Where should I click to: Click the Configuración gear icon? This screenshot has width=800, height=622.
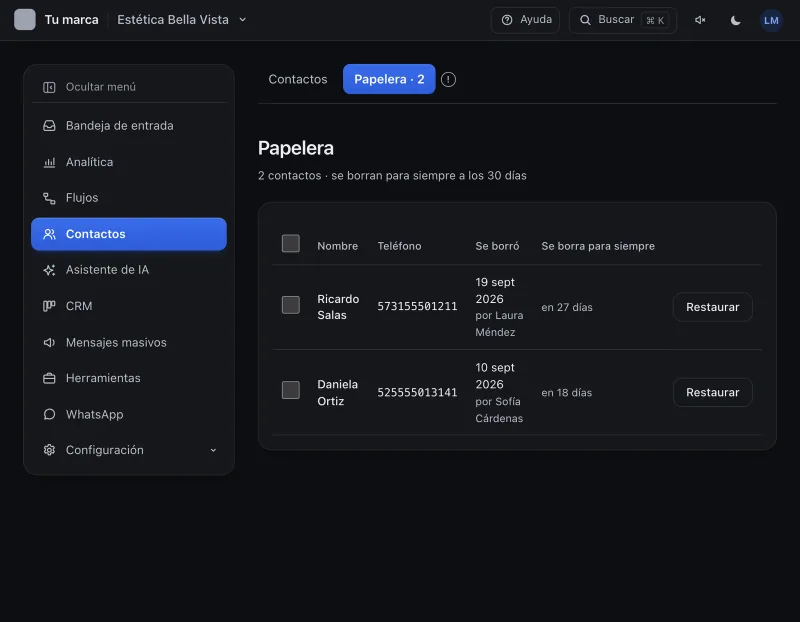(x=49, y=450)
